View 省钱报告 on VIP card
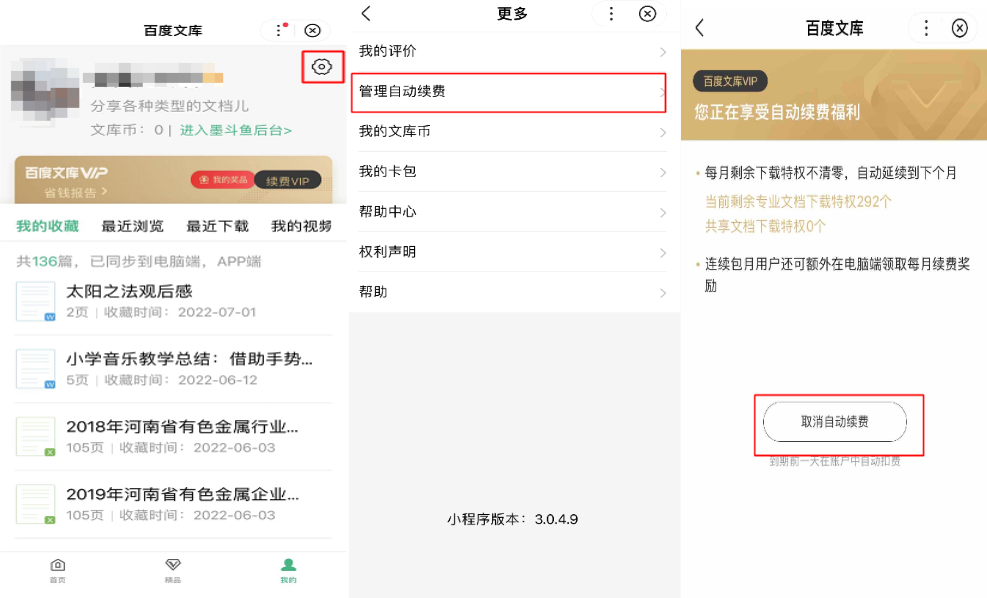Screen dimensions: 987x598 (x=76, y=192)
